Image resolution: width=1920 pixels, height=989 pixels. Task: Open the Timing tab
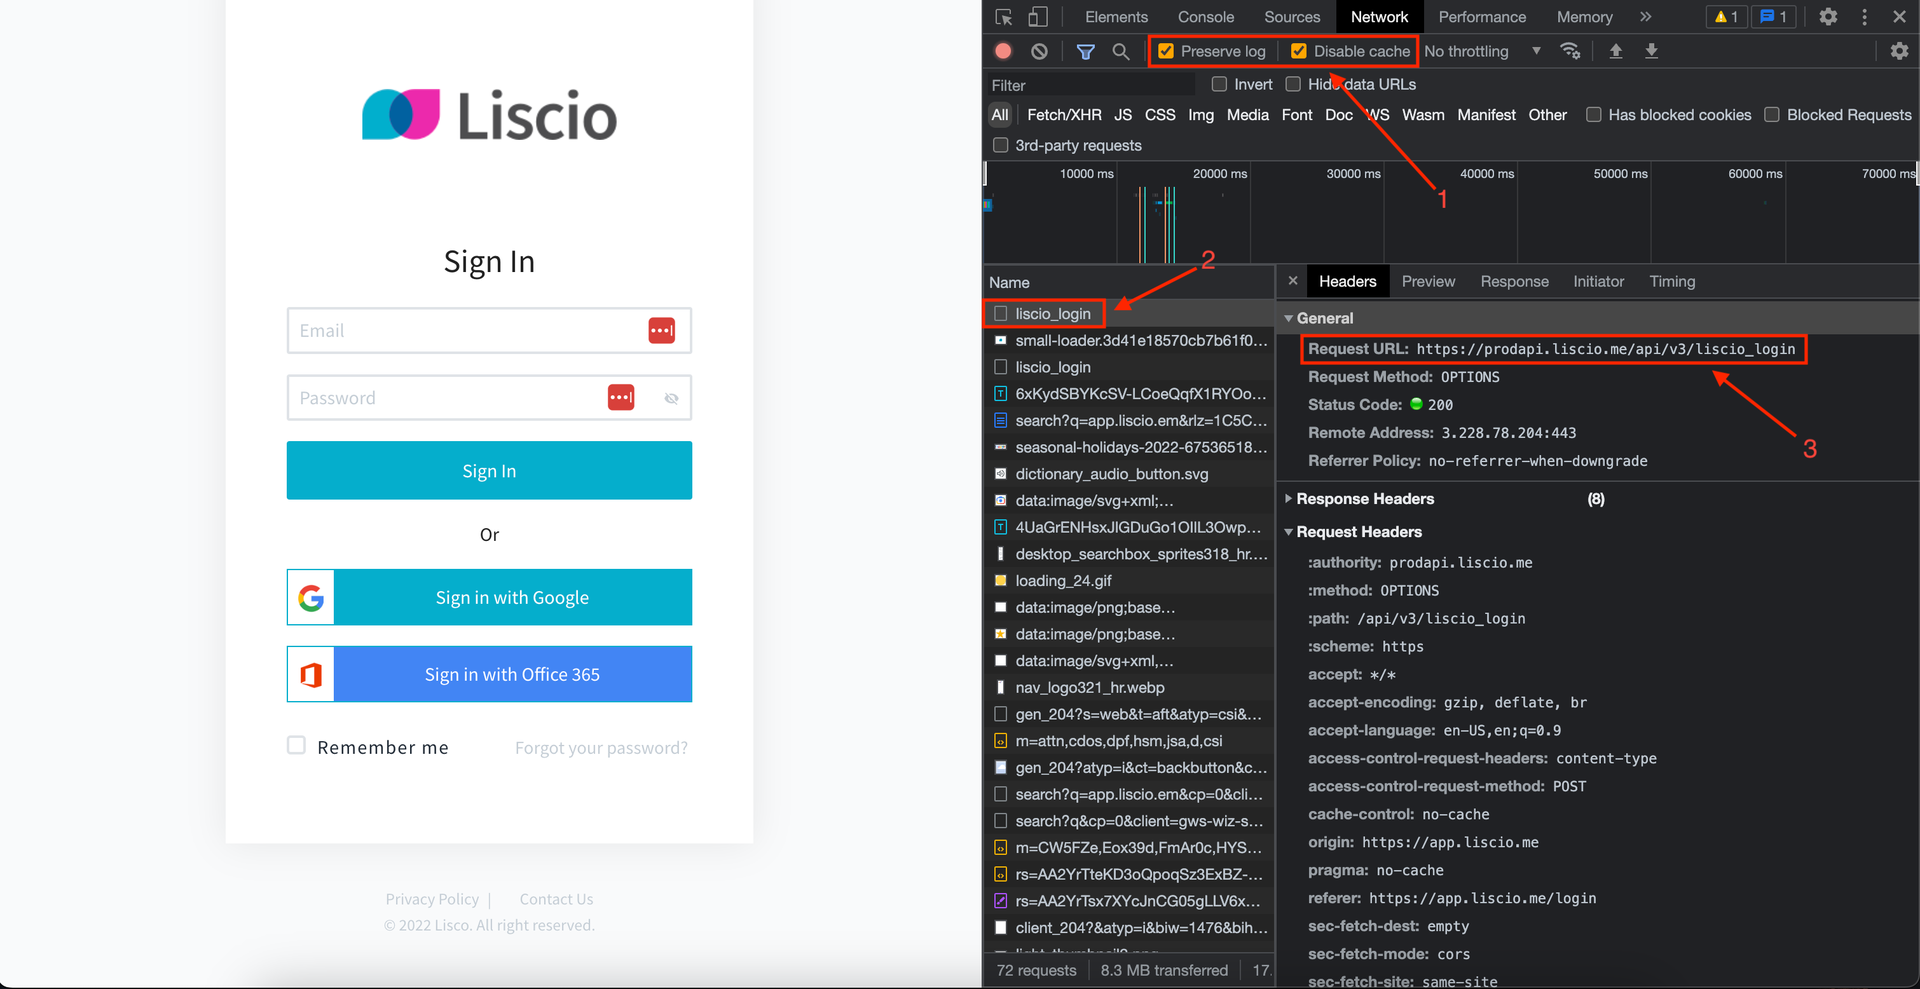click(x=1672, y=281)
